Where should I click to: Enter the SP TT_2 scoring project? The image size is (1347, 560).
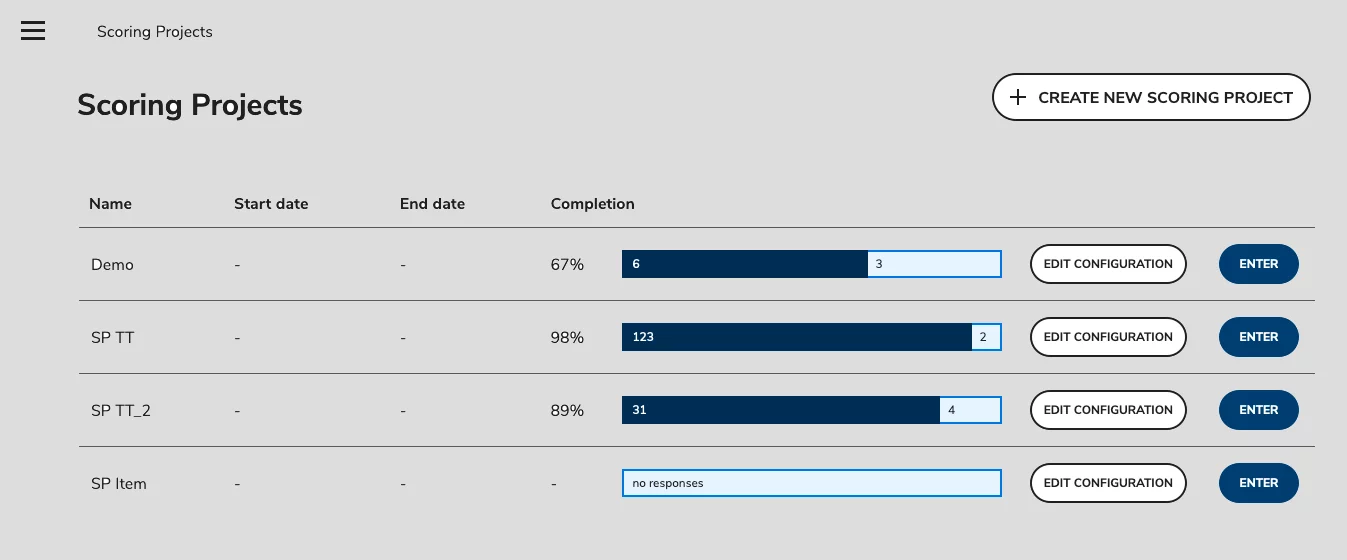pos(1258,410)
